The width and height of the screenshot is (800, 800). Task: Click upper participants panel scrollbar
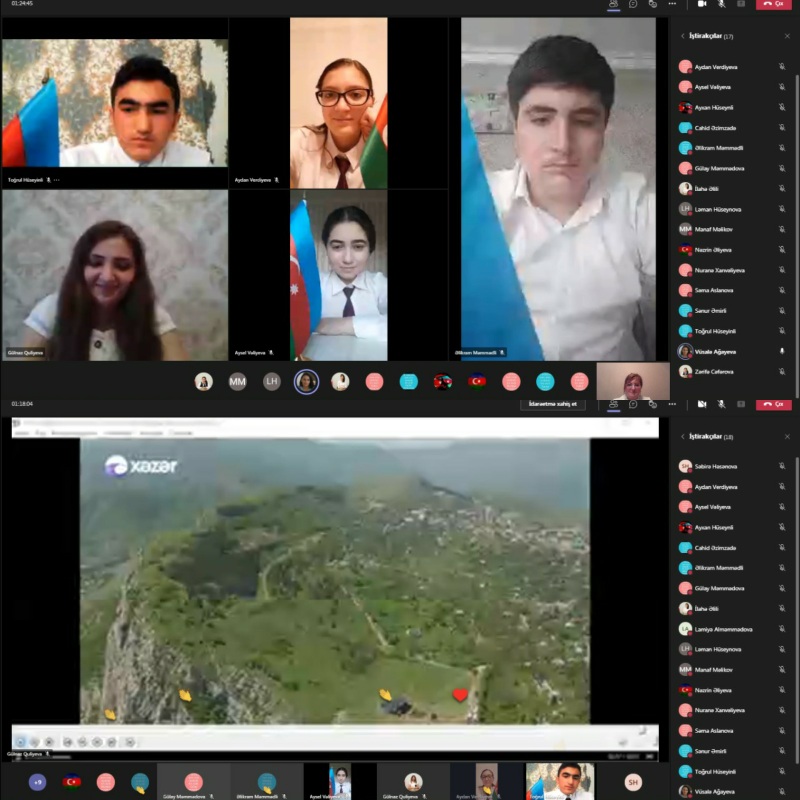(x=797, y=235)
